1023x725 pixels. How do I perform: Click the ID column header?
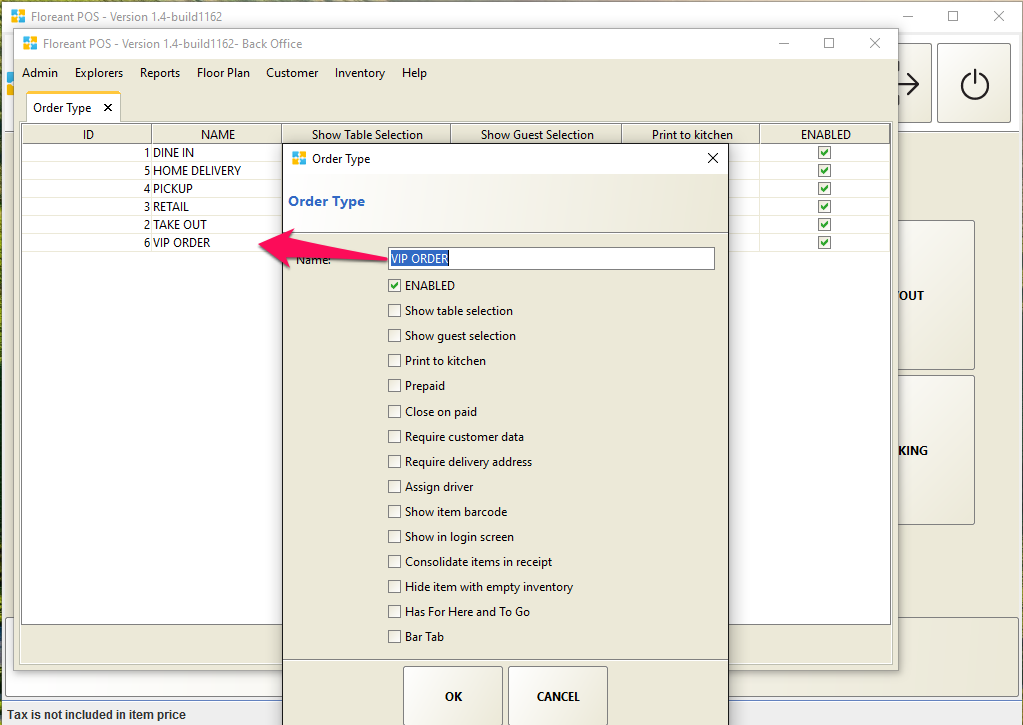click(x=87, y=134)
